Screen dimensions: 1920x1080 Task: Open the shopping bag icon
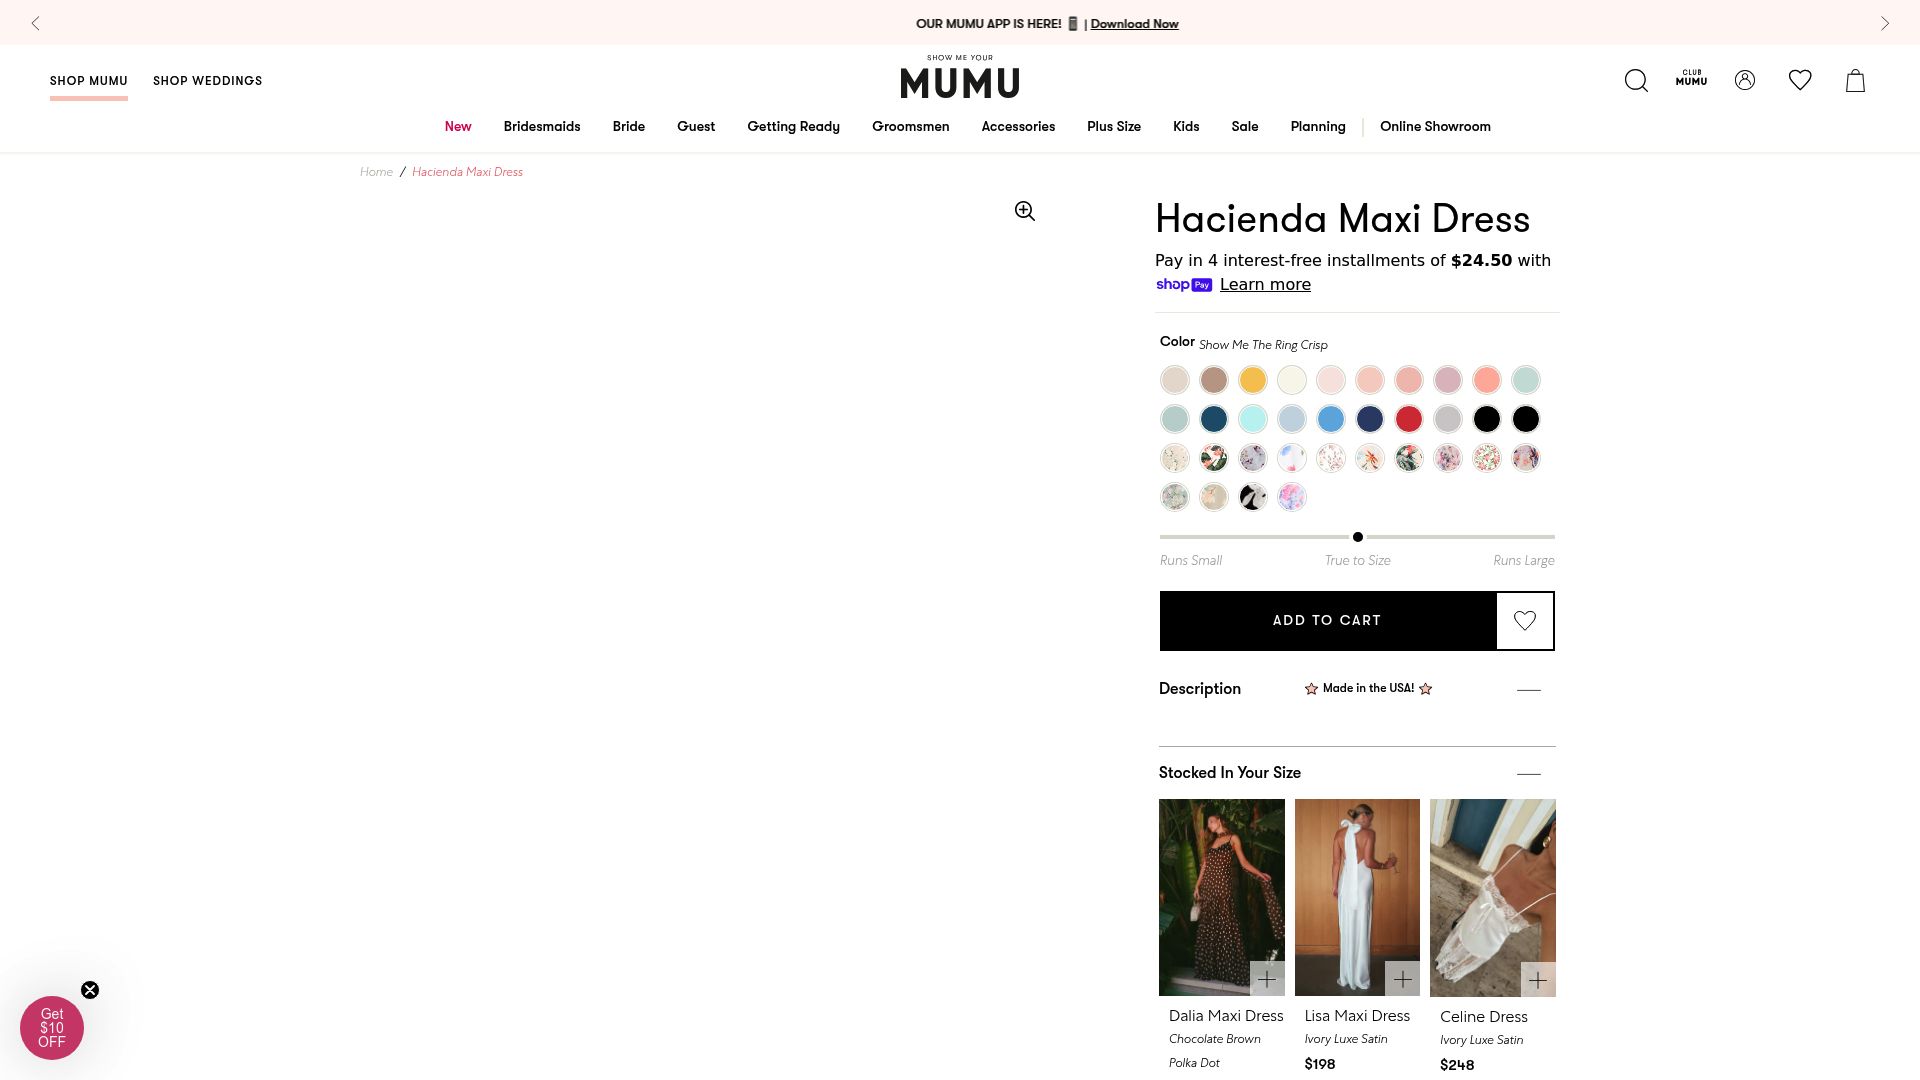coord(1855,80)
